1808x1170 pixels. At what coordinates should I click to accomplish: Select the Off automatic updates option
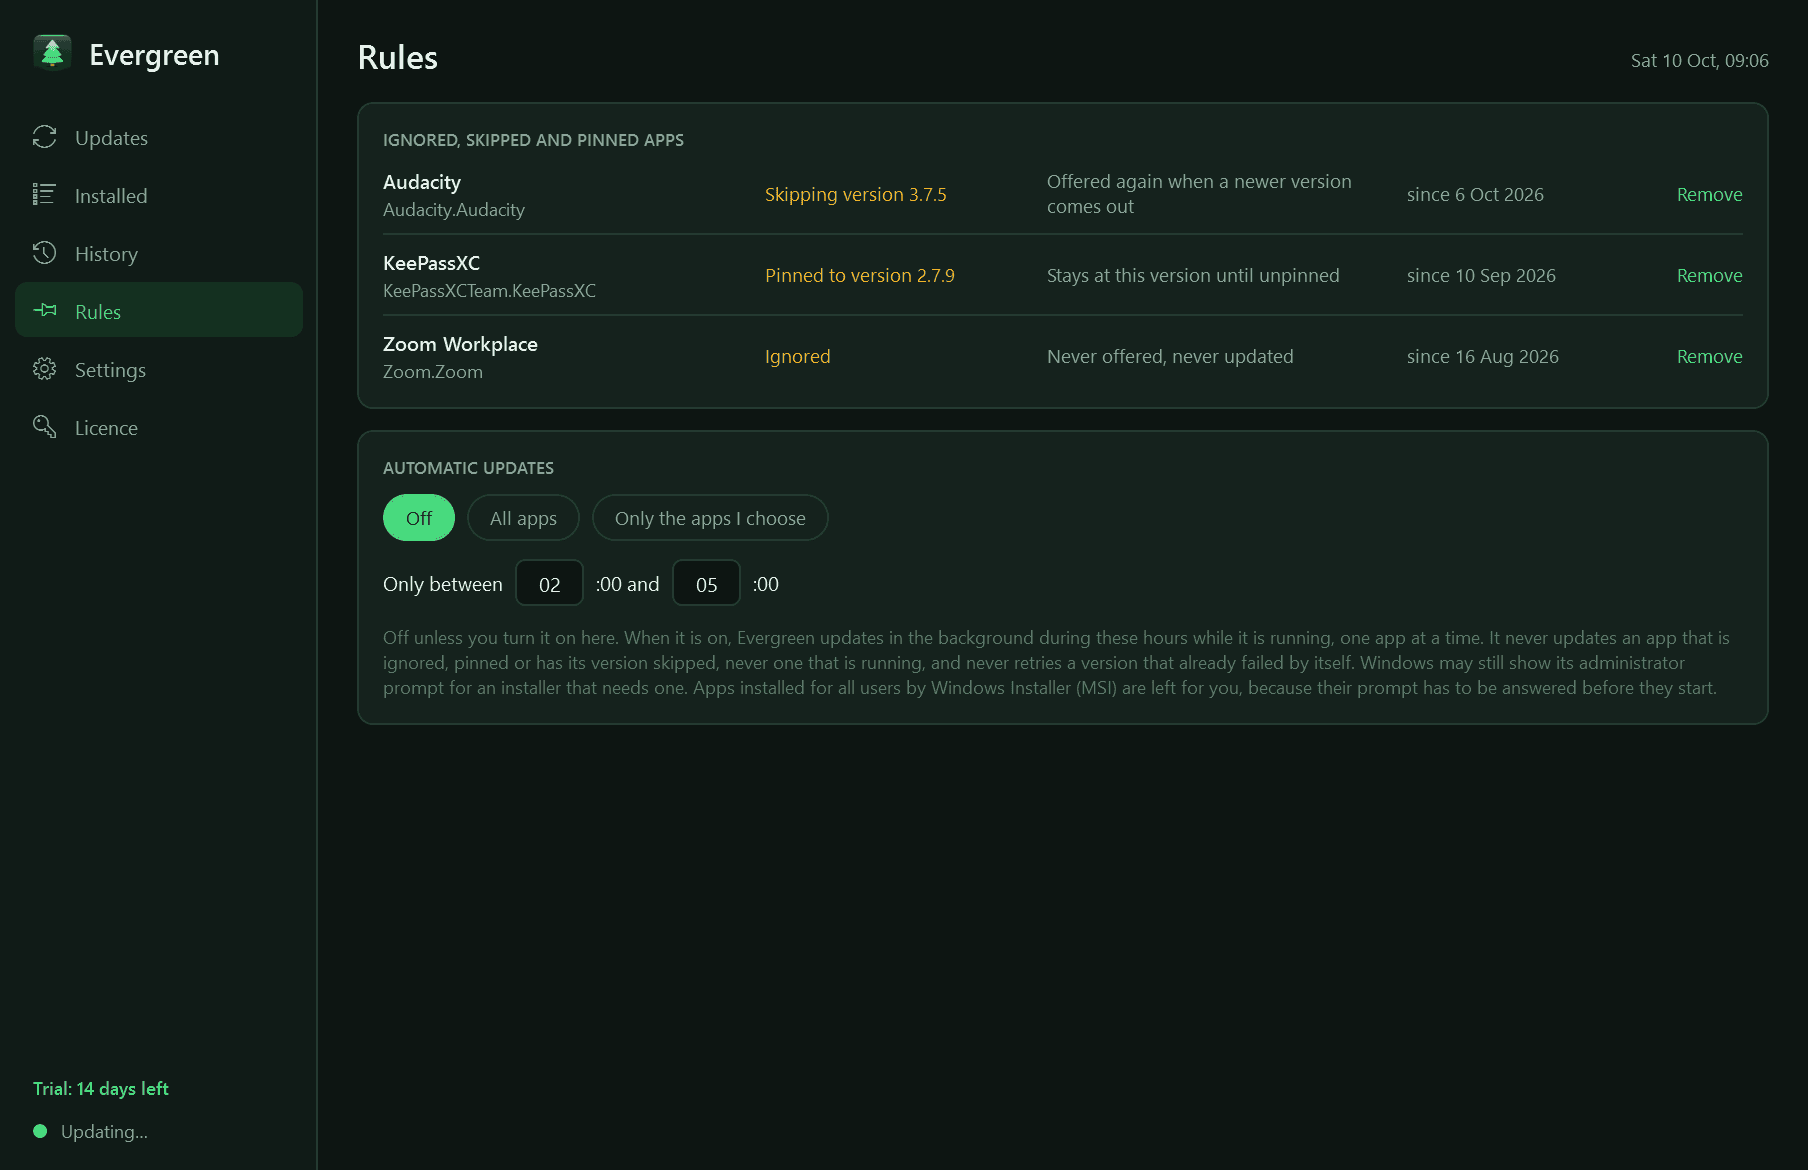[x=419, y=518]
